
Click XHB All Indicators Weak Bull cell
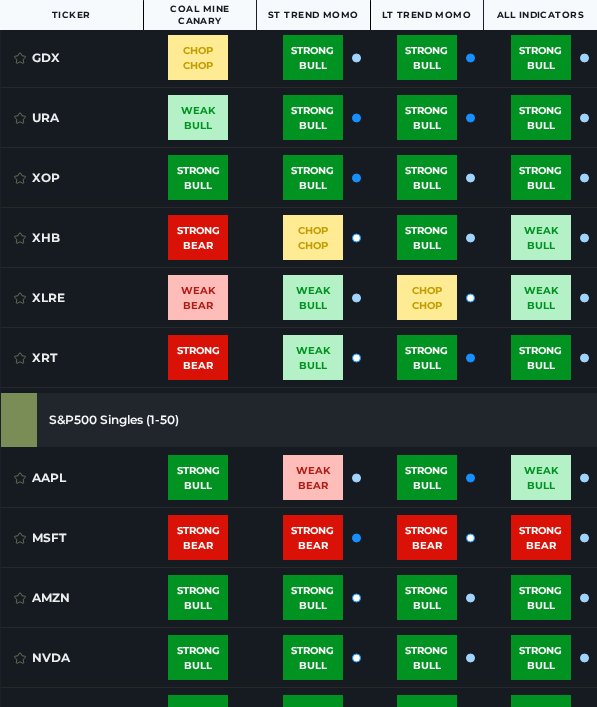541,238
